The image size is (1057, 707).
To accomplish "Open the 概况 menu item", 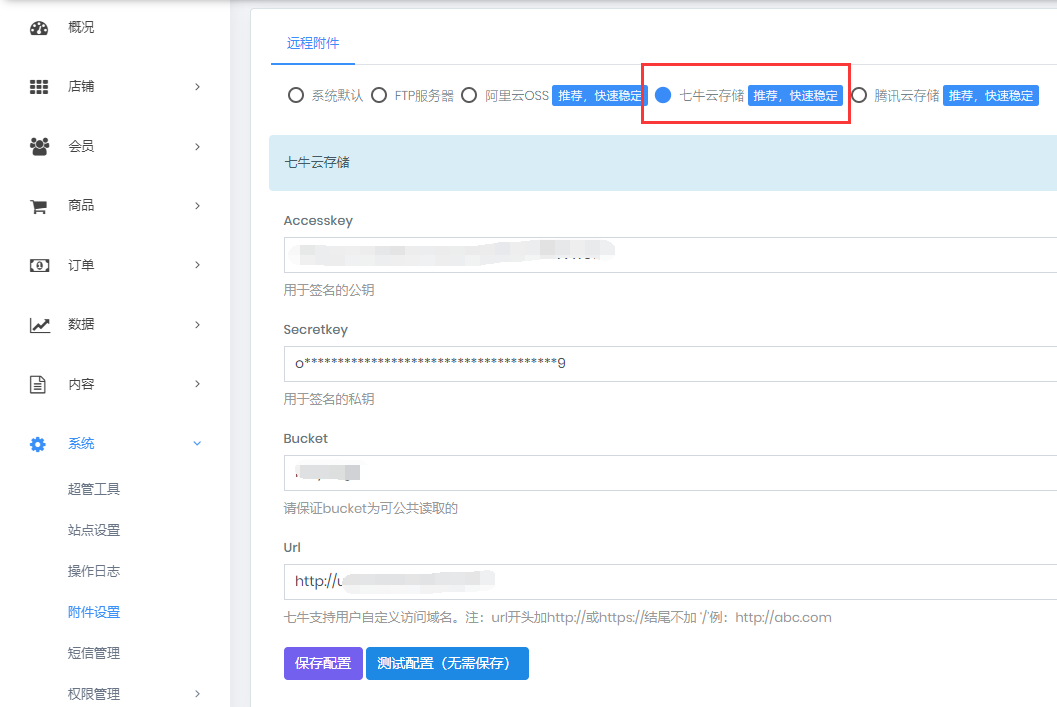I will coord(81,27).
